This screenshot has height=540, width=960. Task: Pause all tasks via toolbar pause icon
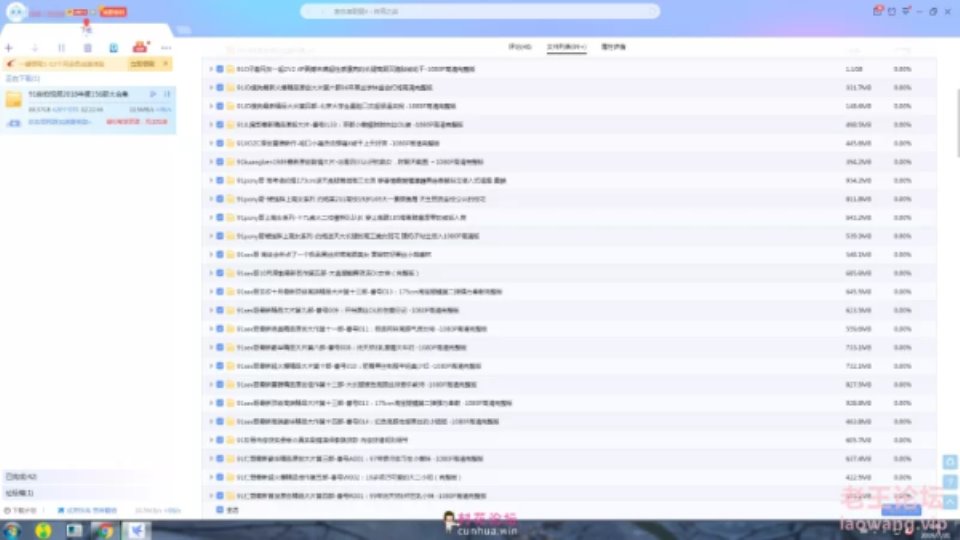61,48
